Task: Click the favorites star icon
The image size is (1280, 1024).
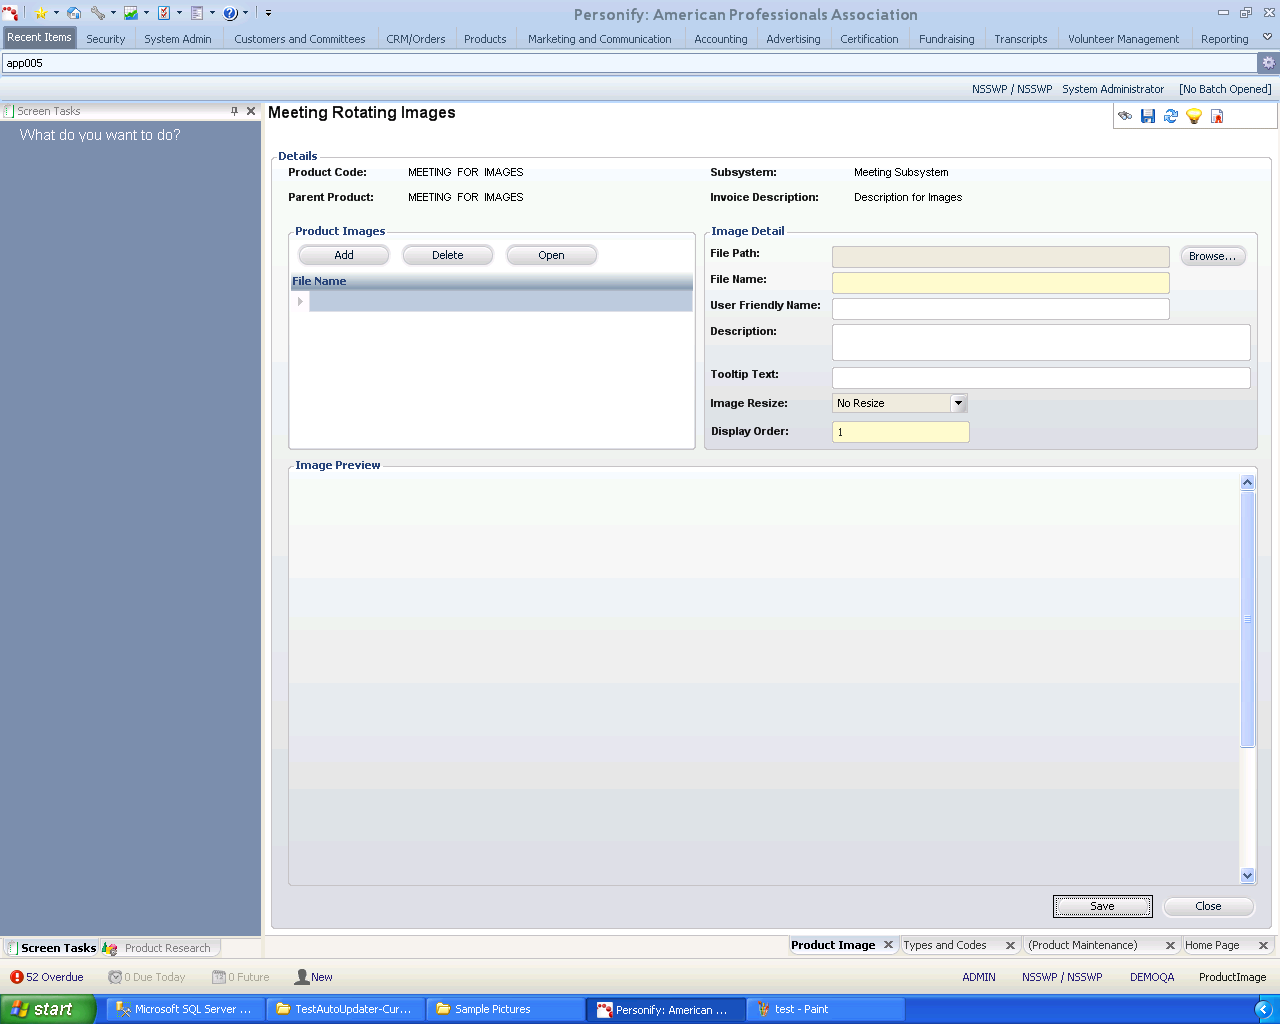Action: click(41, 13)
